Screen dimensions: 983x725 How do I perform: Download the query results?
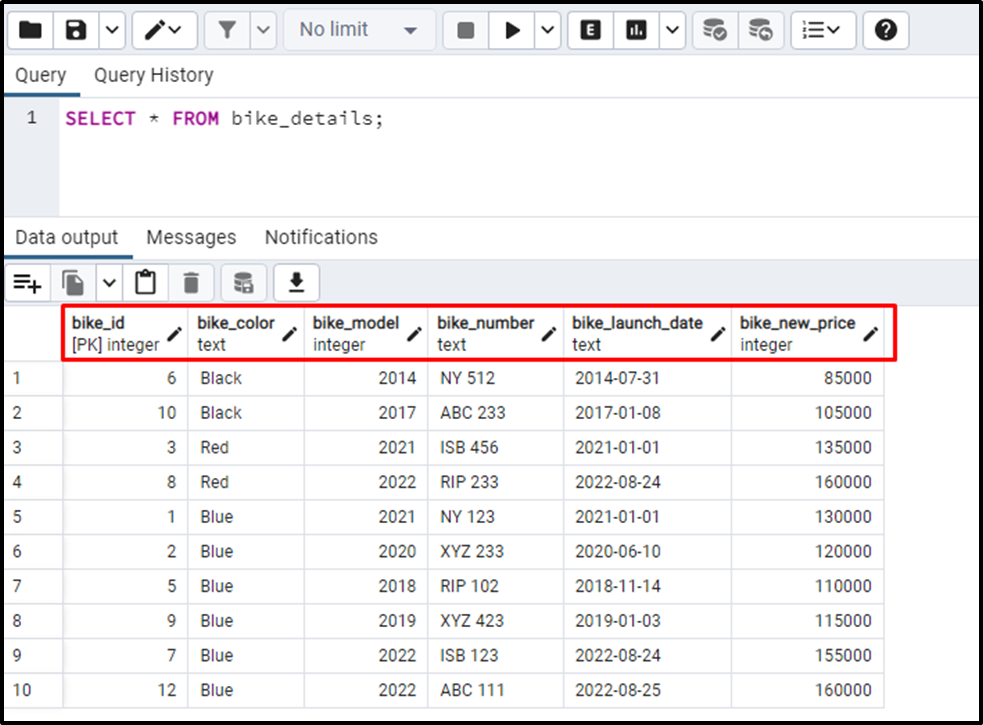pos(295,282)
